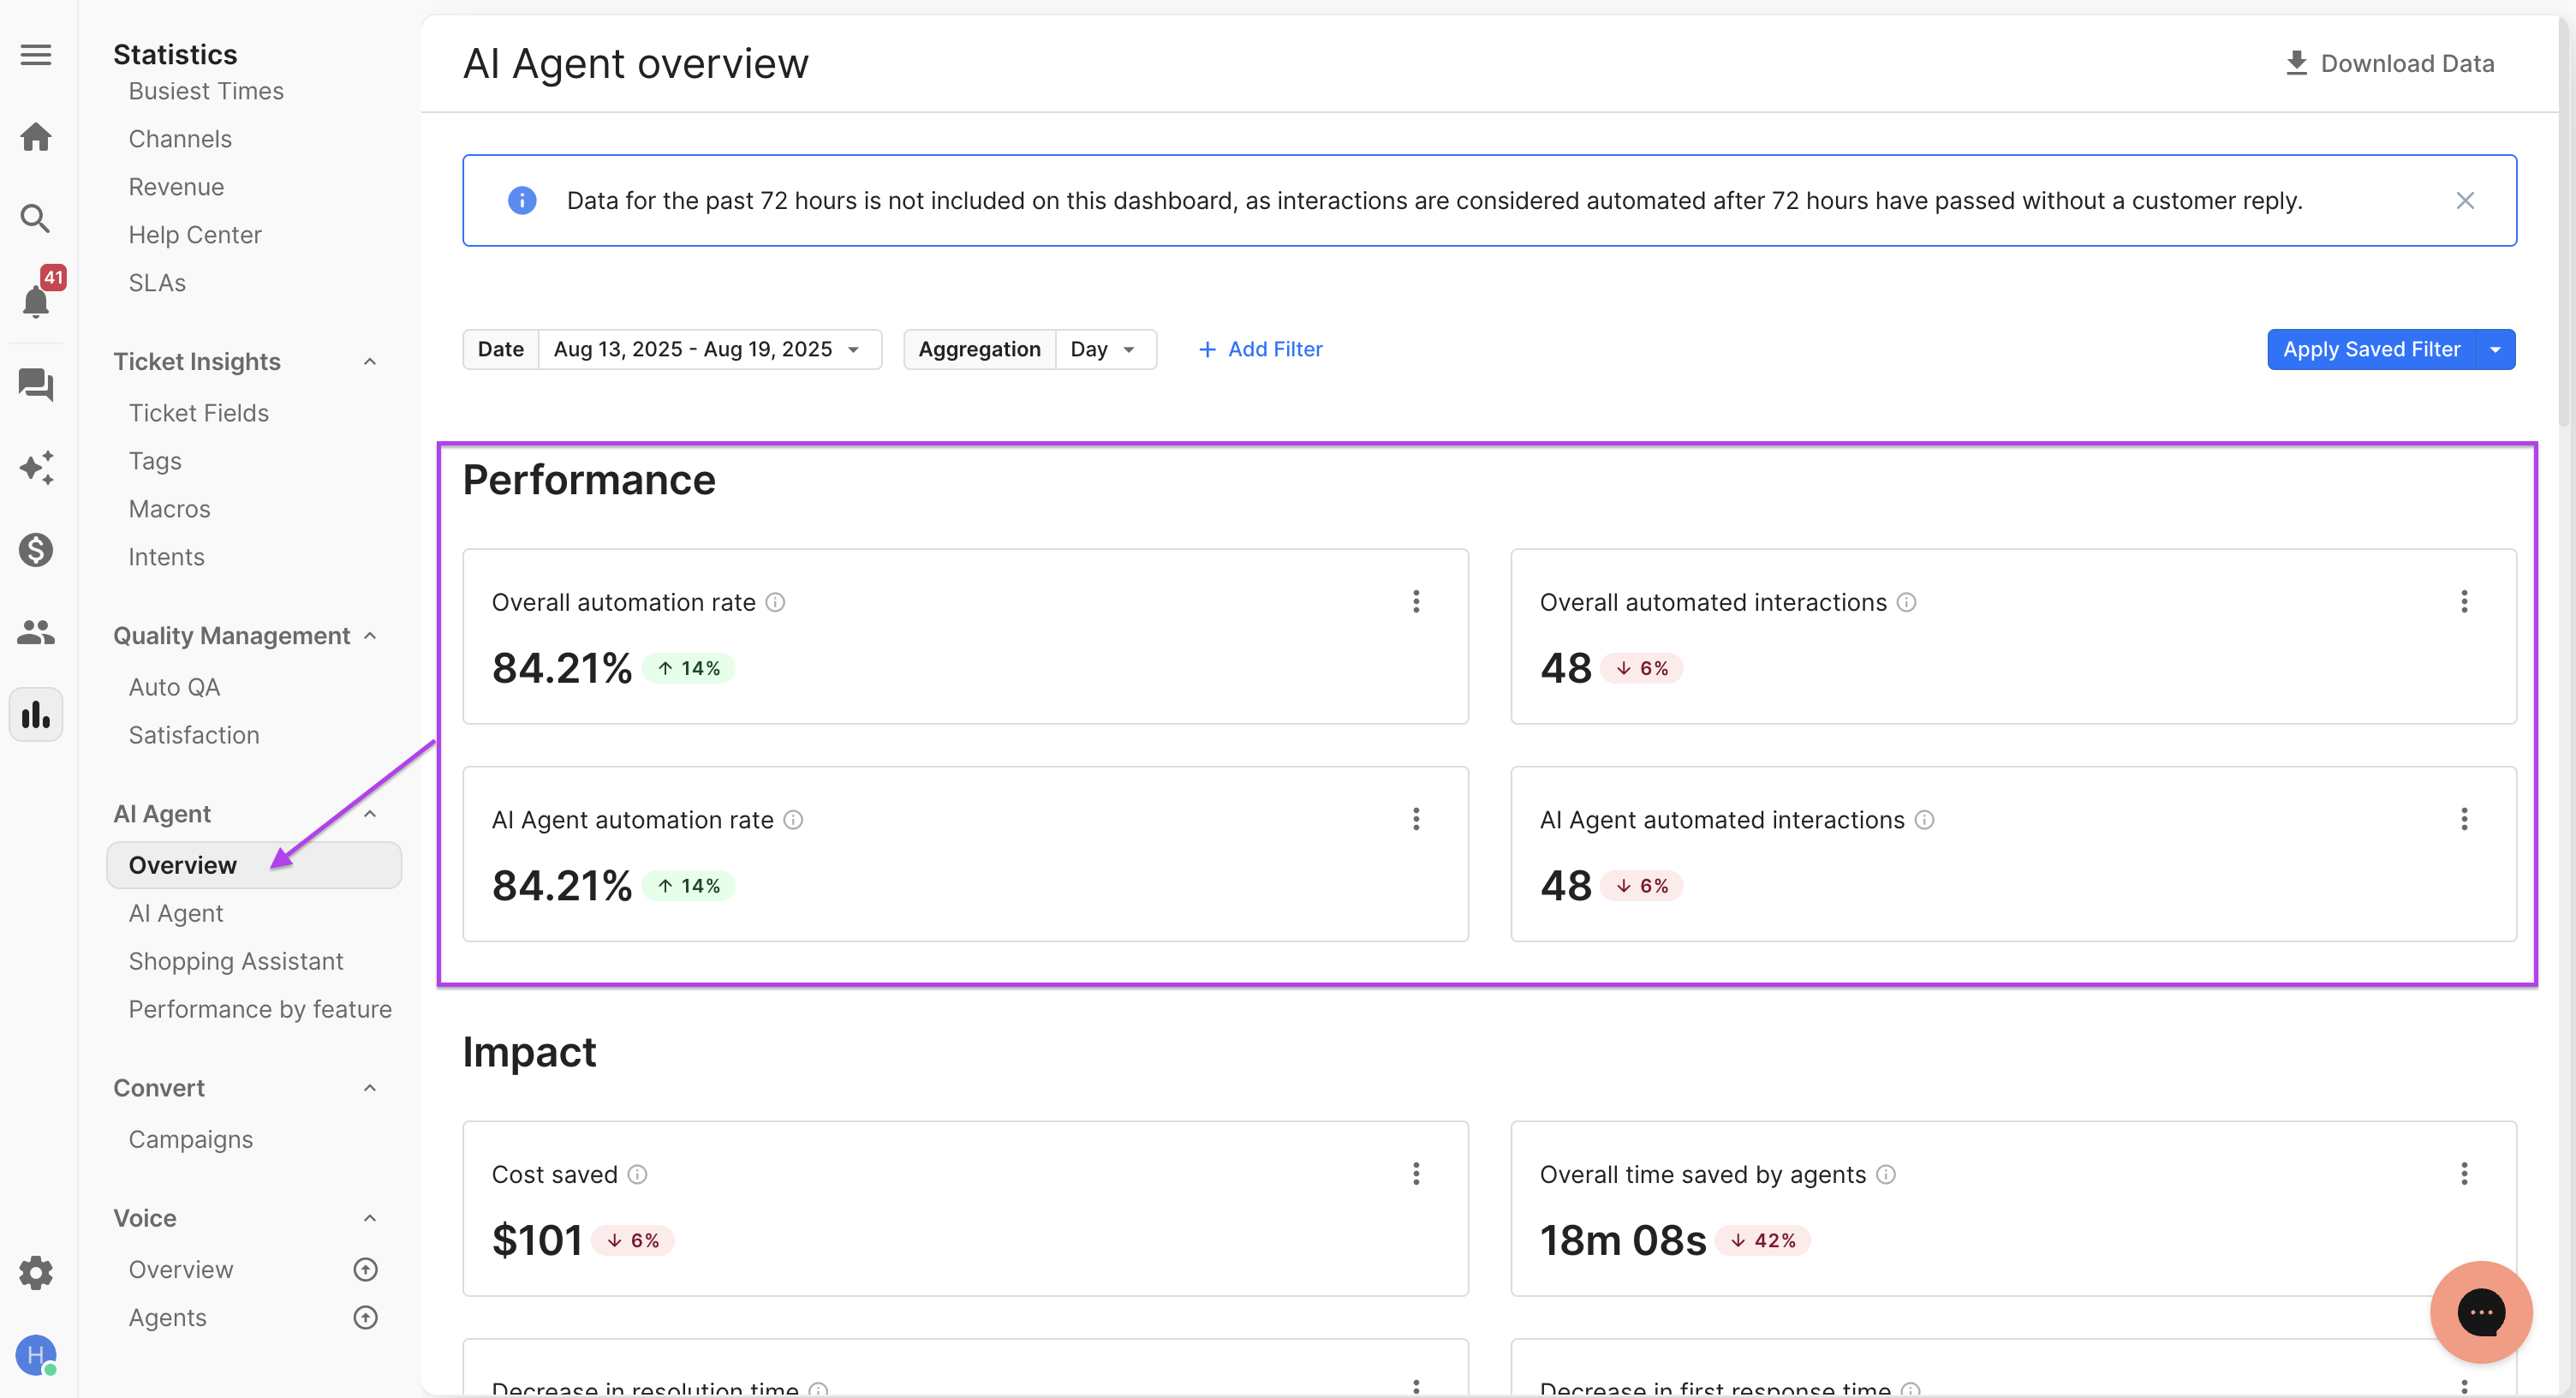Viewport: 2576px width, 1398px height.
Task: Open the Aggregation Day dropdown
Action: (x=1104, y=349)
